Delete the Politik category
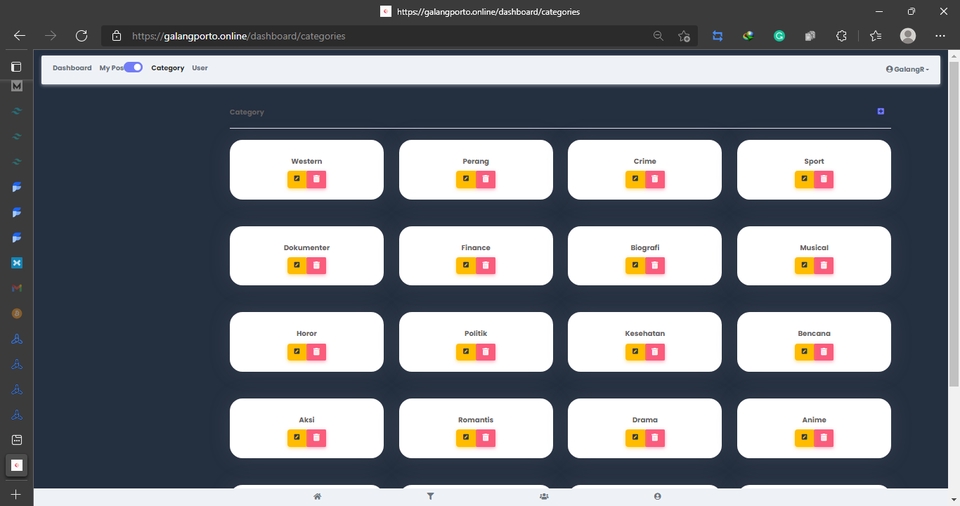 pyautogui.click(x=486, y=352)
